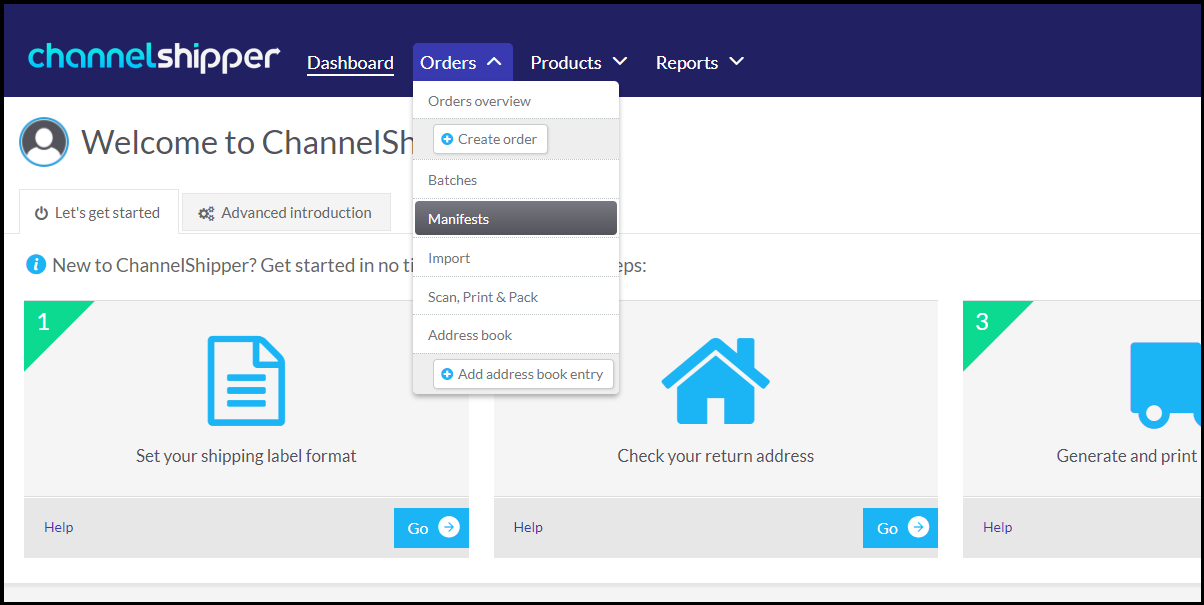The width and height of the screenshot is (1204, 605).
Task: Click the shipping label document icon
Action: click(246, 381)
